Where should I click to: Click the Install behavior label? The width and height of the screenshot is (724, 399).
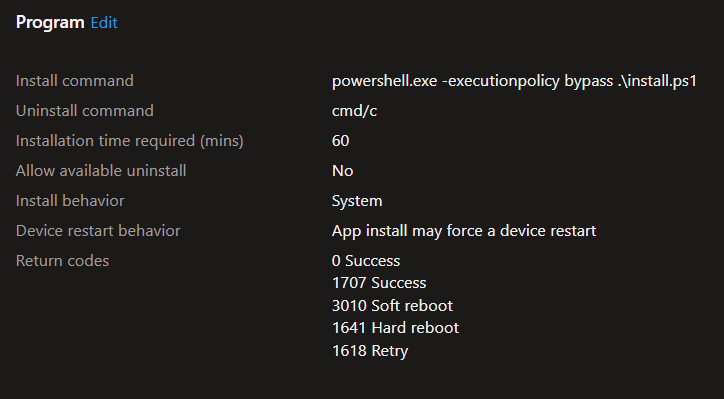pos(70,201)
